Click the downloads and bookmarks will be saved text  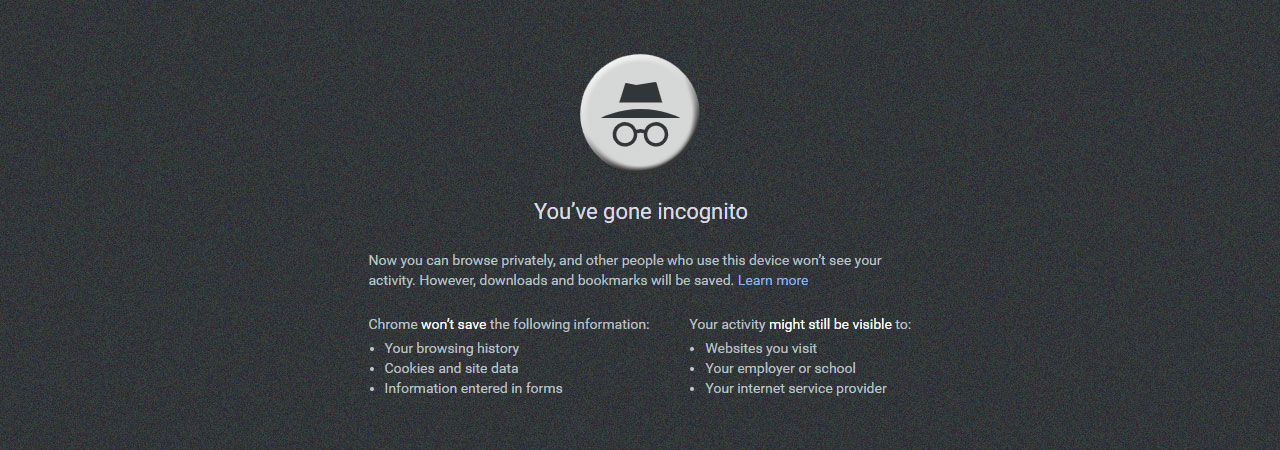(x=606, y=280)
